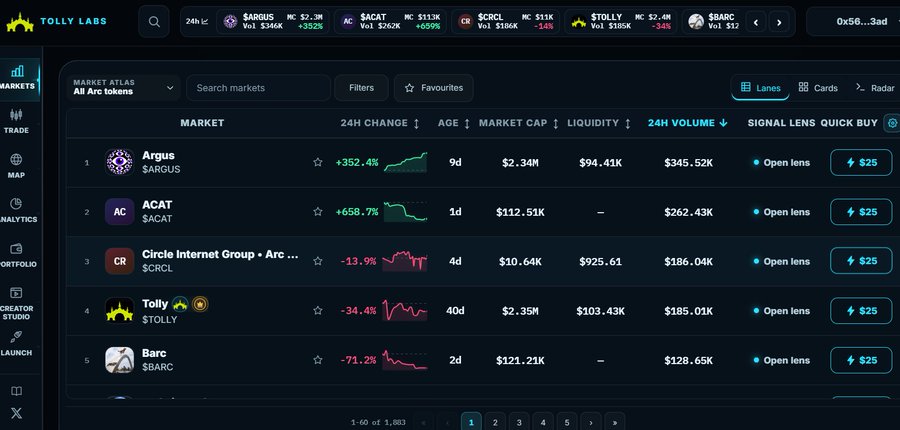This screenshot has width=900, height=430.
Task: View Tolly 24h sparkline chart
Action: pyautogui.click(x=405, y=311)
